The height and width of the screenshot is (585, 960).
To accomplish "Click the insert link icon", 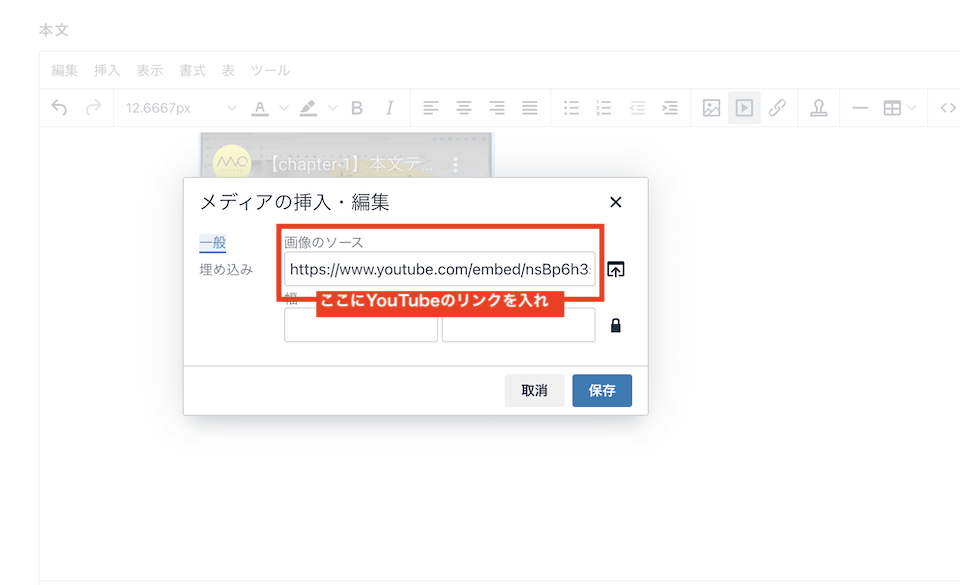I will click(x=776, y=108).
